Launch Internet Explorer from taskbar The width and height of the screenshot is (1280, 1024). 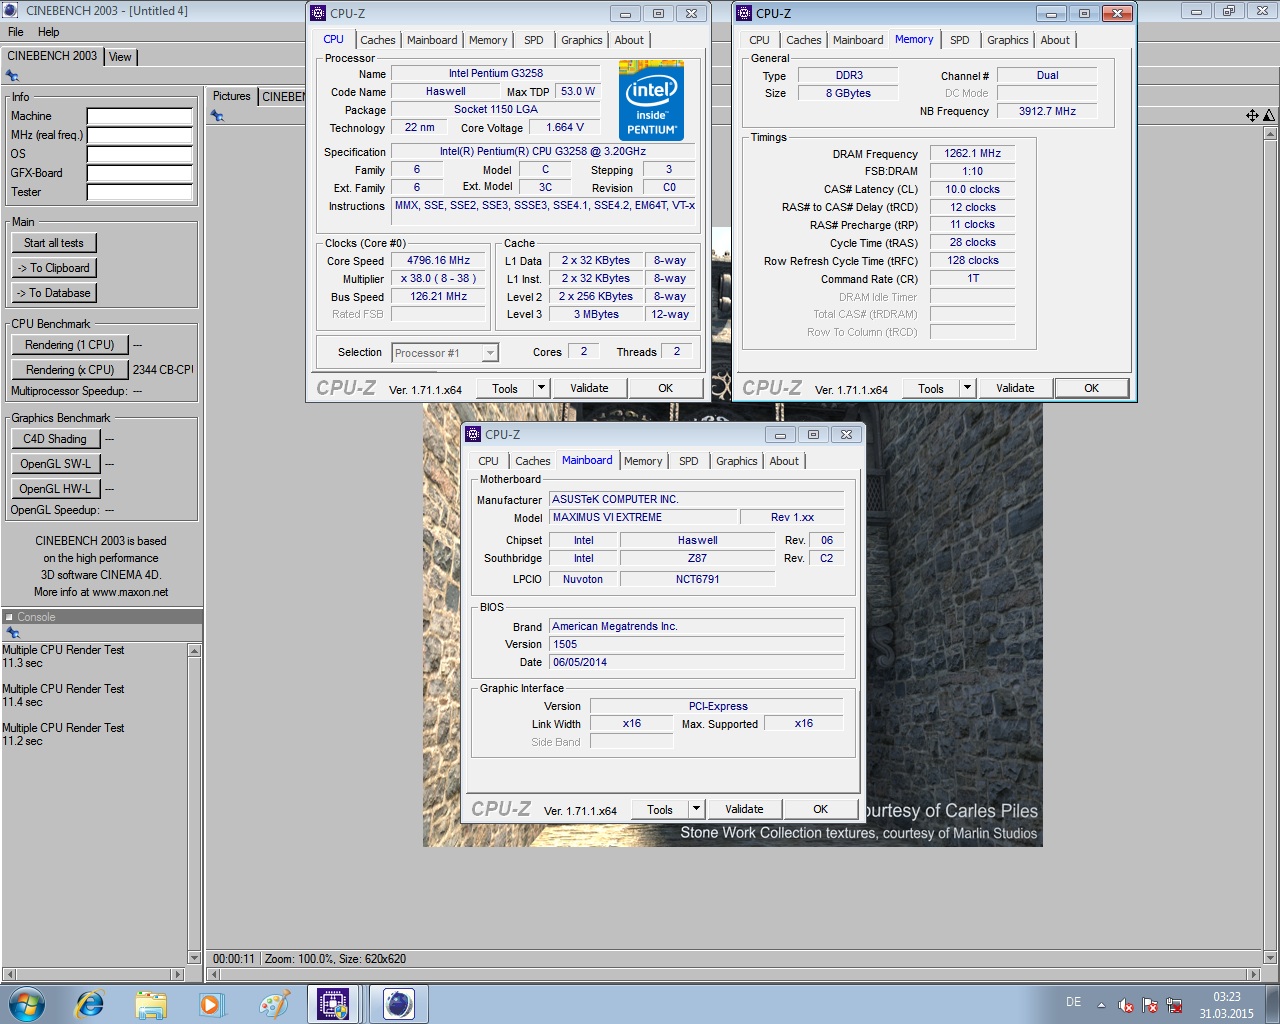pos(90,1004)
